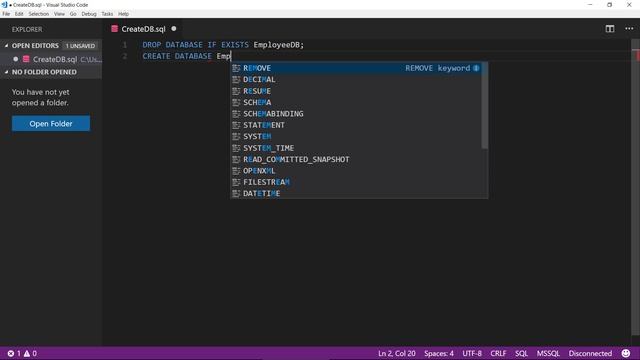The width and height of the screenshot is (640, 360).
Task: Click the keyword icon beside SCHEMA suggestion
Action: [x=236, y=102]
